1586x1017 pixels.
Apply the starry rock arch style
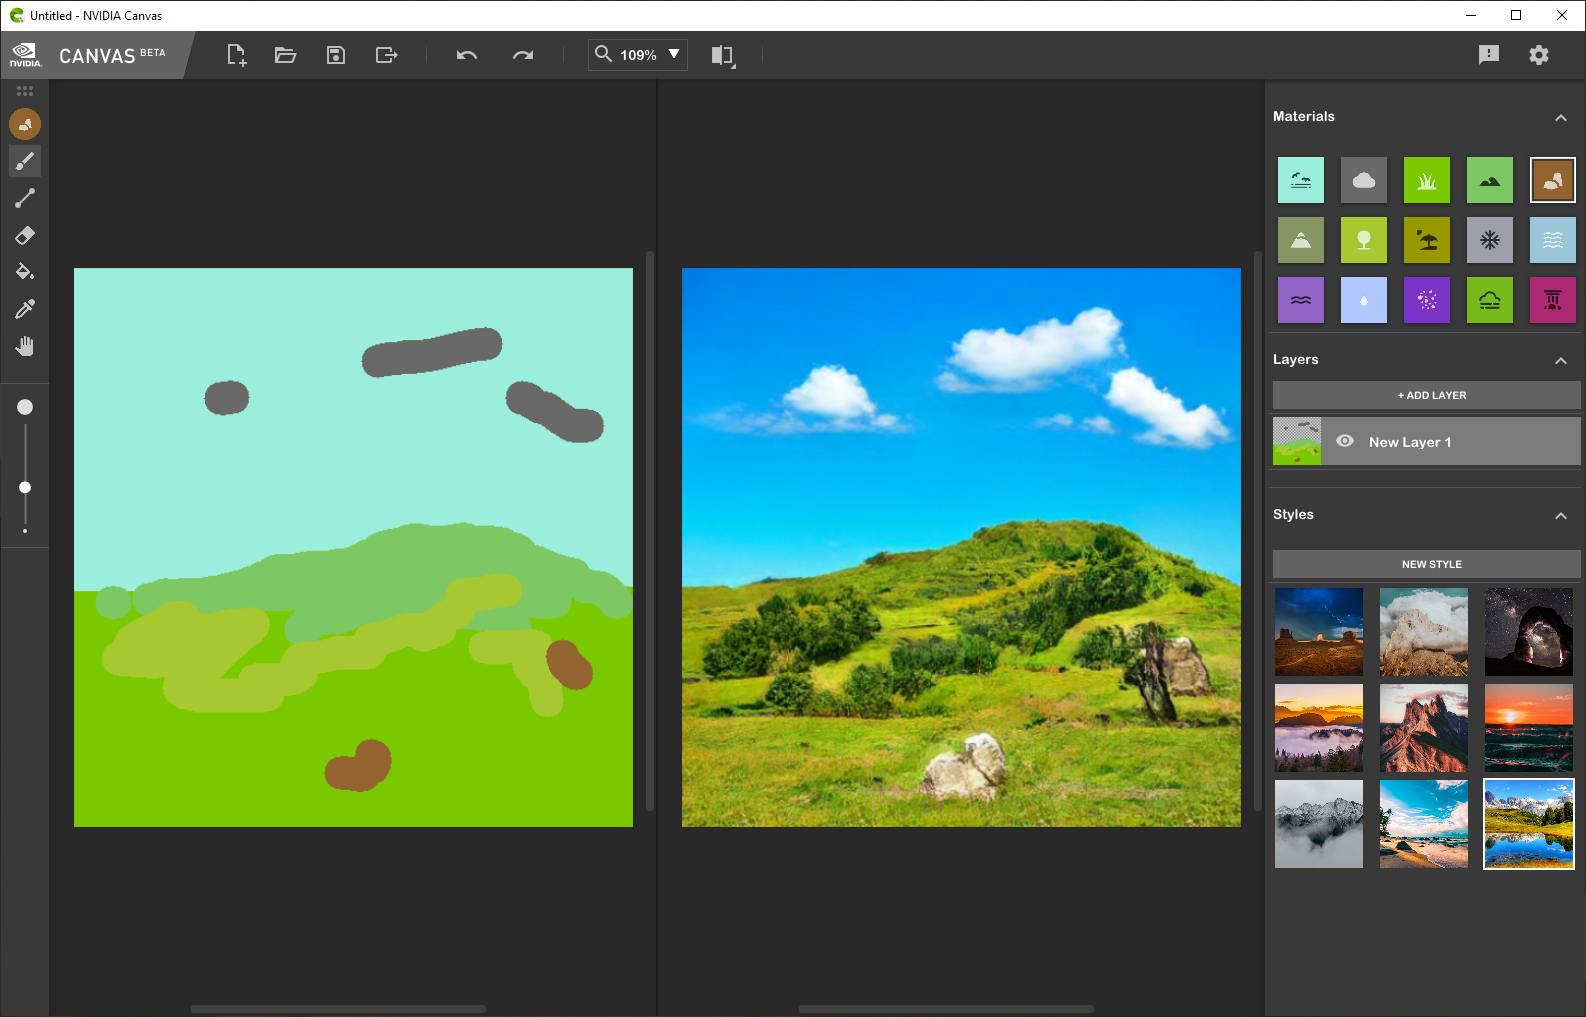(x=1529, y=632)
